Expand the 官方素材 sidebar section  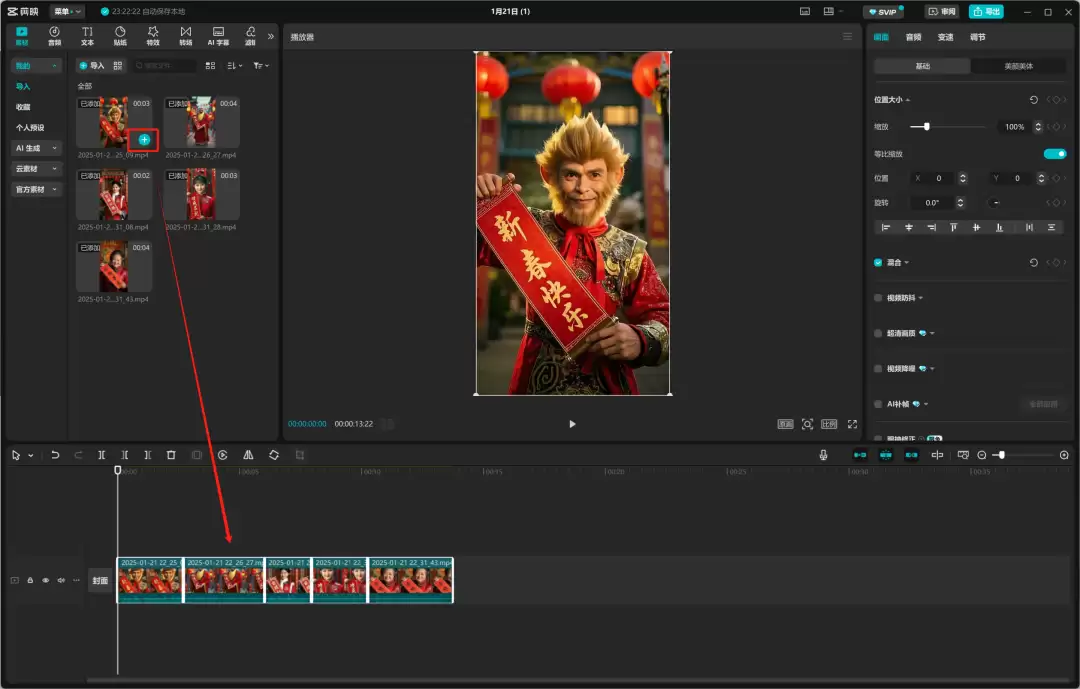[36, 189]
